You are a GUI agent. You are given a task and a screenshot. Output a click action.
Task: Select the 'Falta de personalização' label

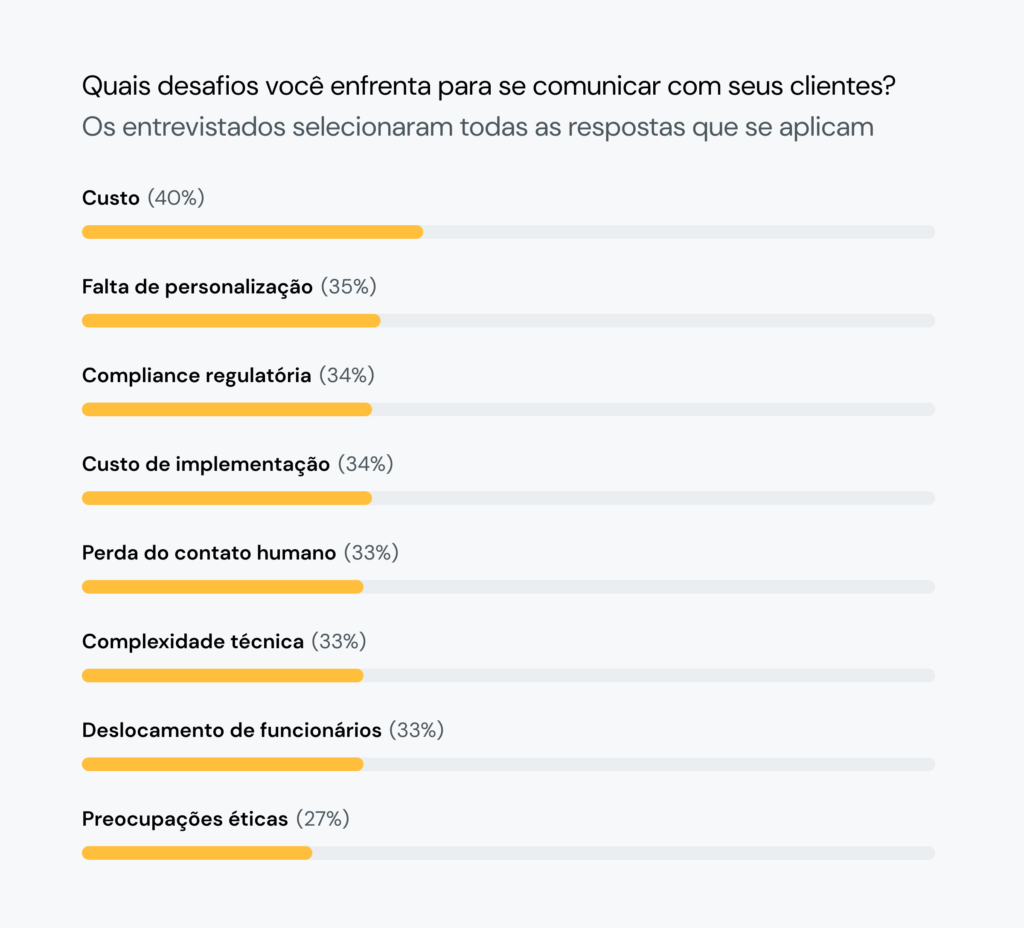click(x=197, y=287)
